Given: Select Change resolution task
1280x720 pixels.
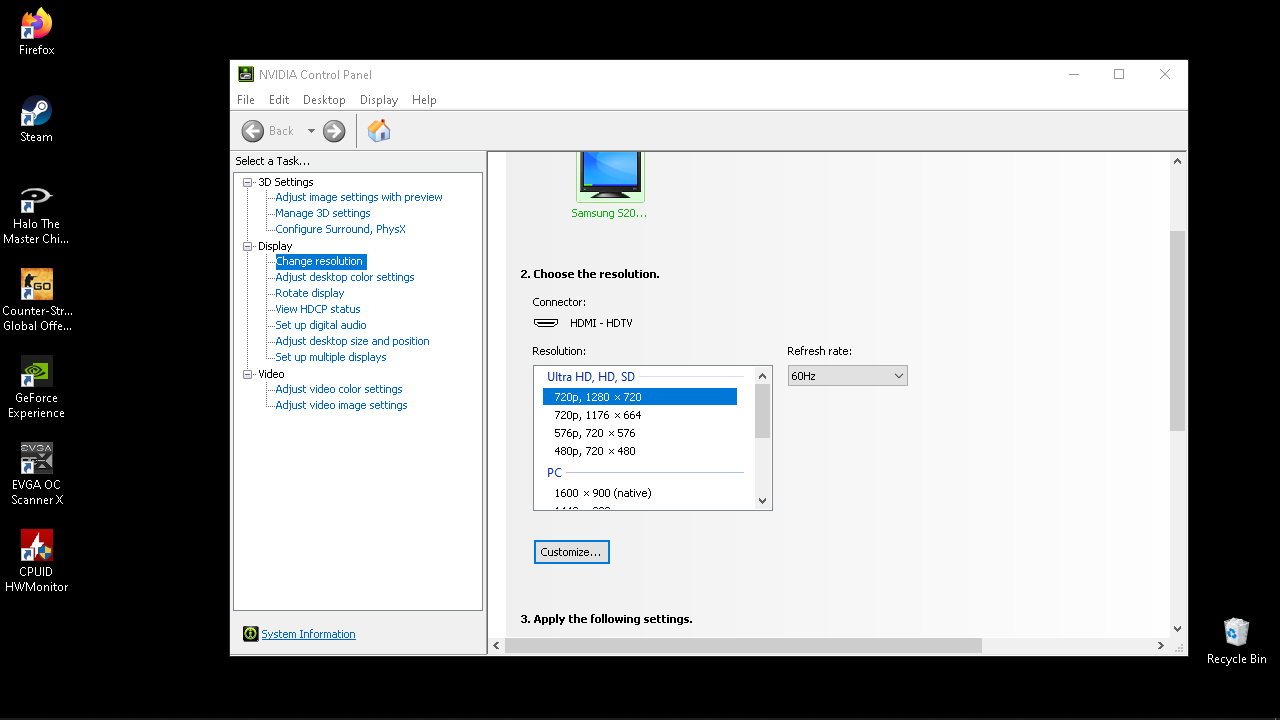Looking at the screenshot, I should tap(320, 261).
